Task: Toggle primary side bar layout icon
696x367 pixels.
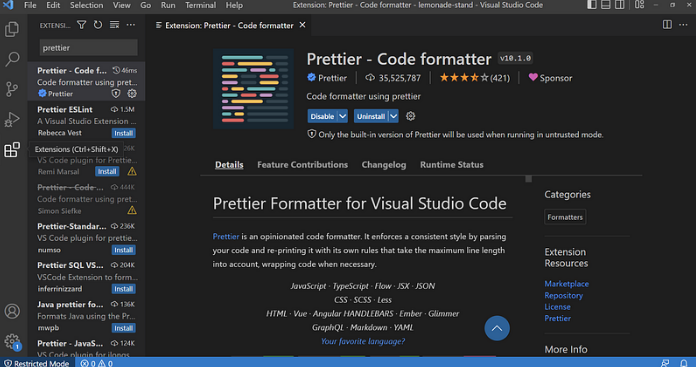Action: point(592,5)
